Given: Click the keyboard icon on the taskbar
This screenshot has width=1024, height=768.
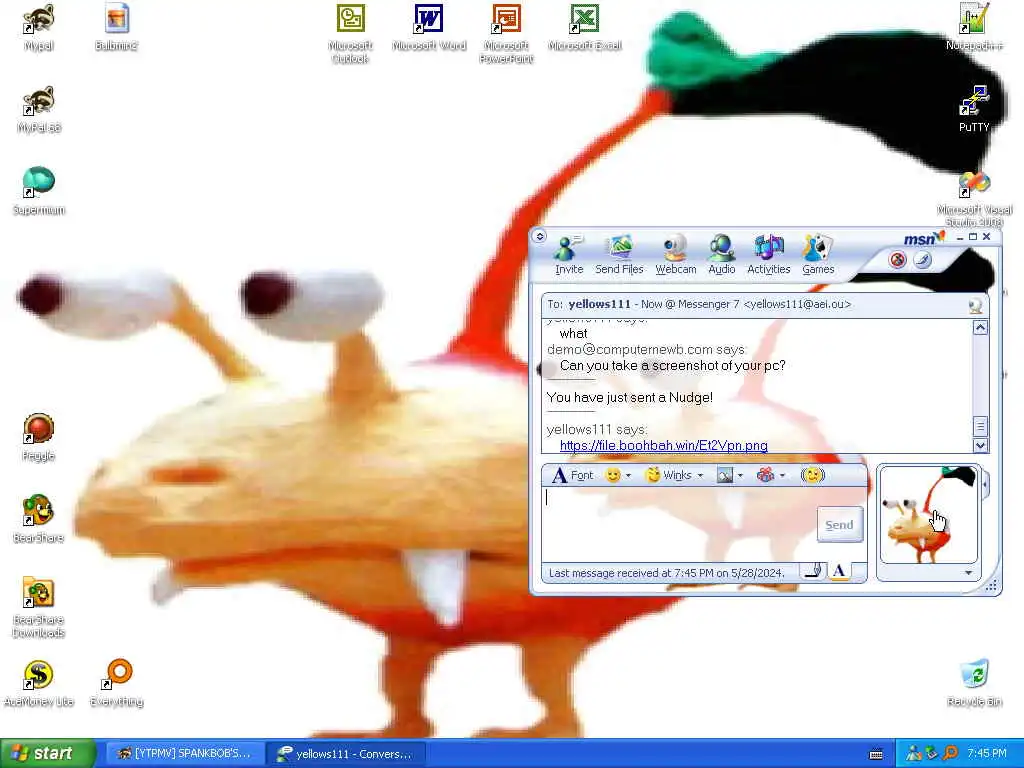Looking at the screenshot, I should pyautogui.click(x=876, y=754).
